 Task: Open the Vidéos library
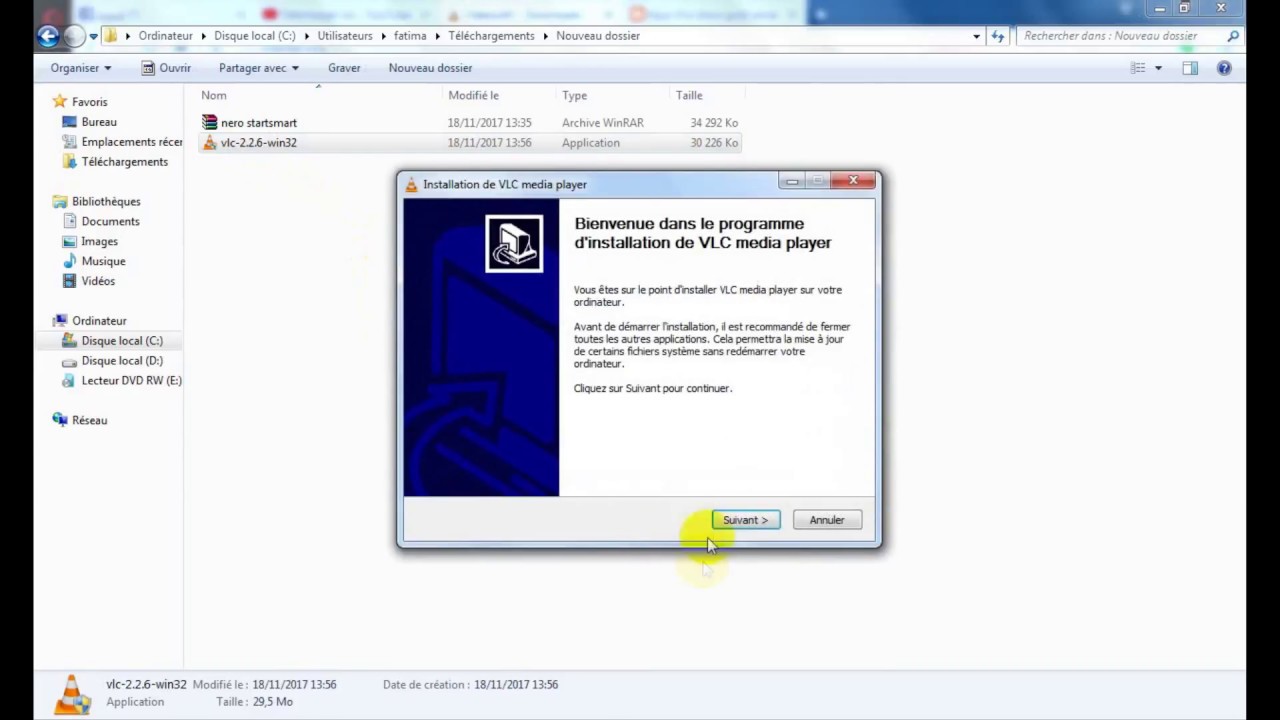[98, 282]
